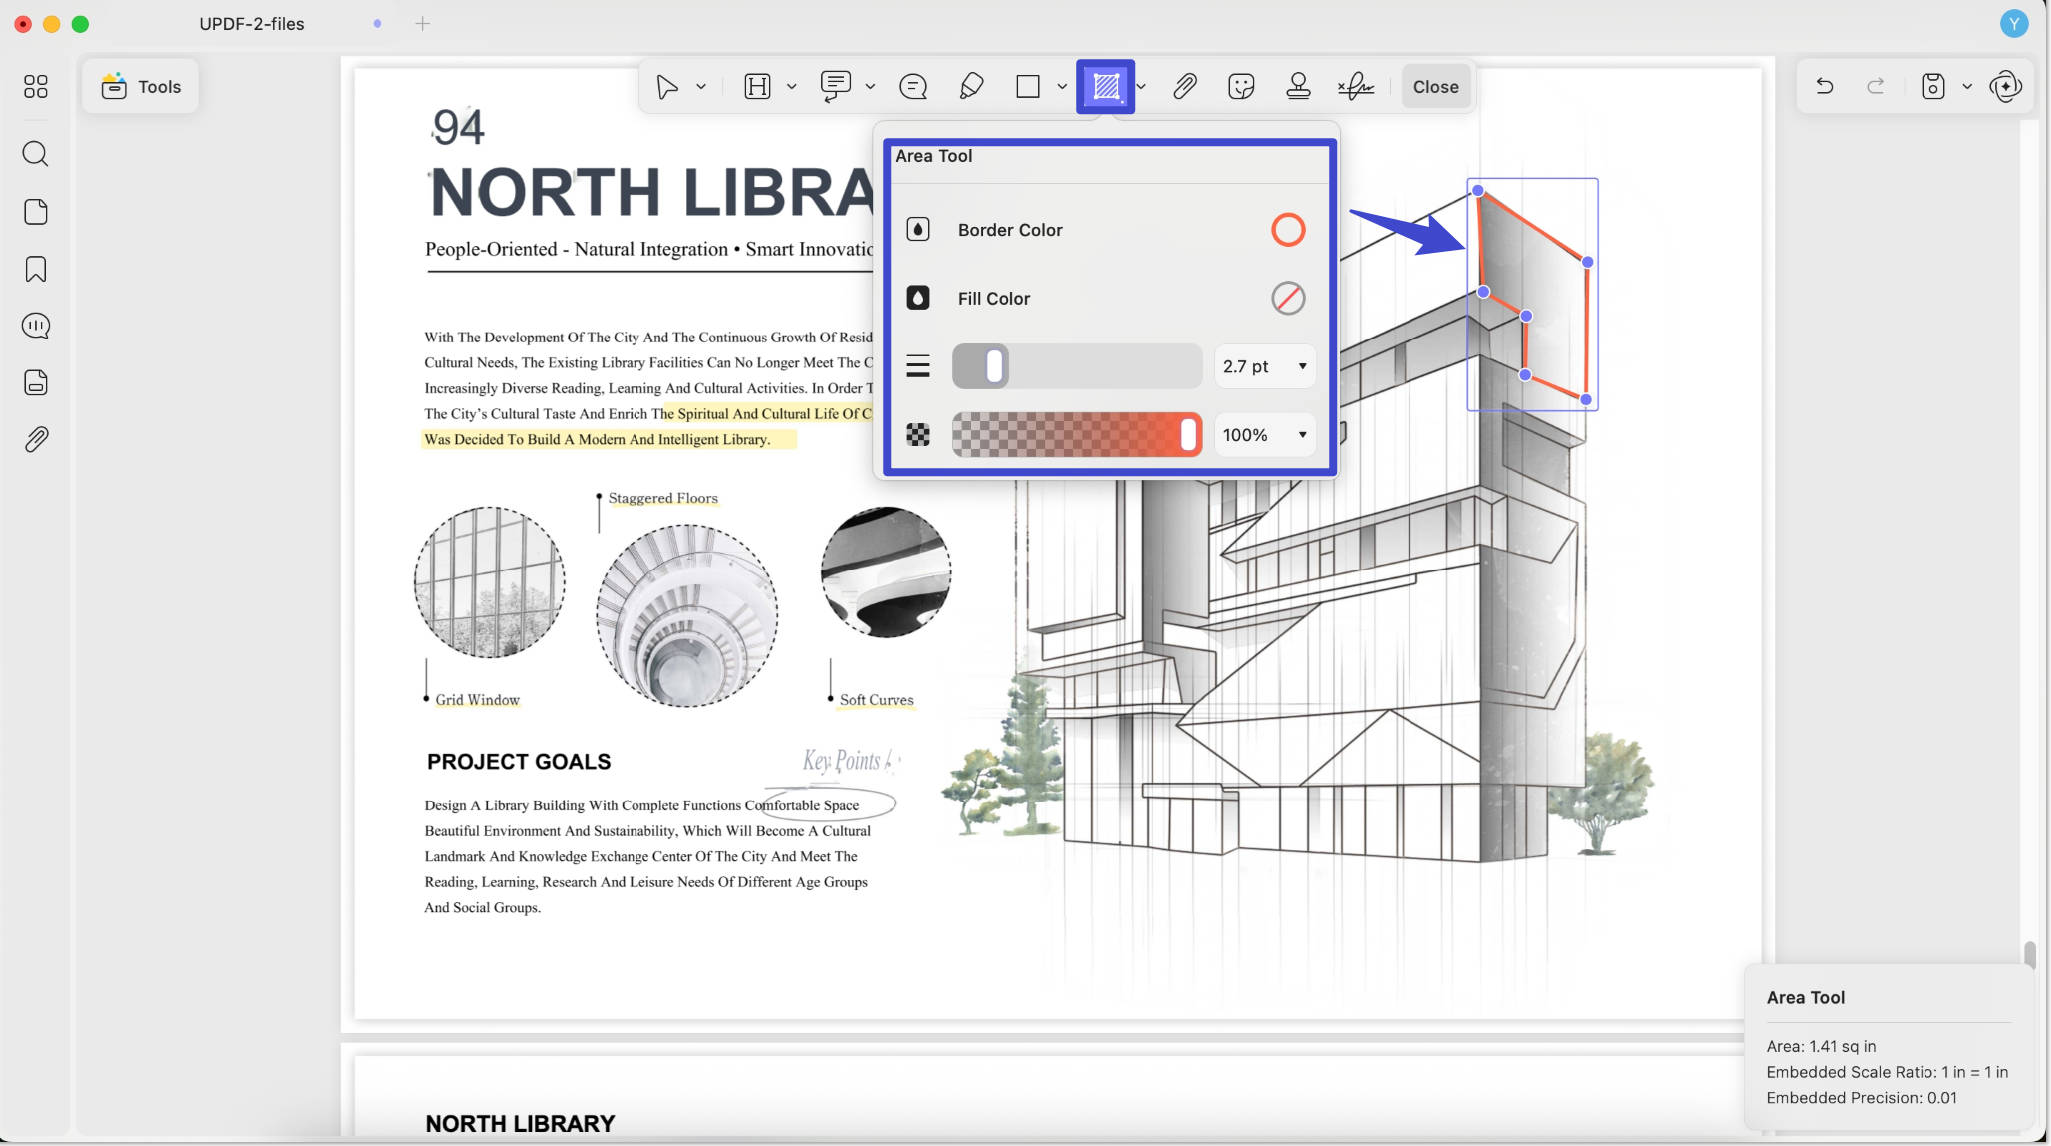Open the Tools menu button

click(141, 87)
